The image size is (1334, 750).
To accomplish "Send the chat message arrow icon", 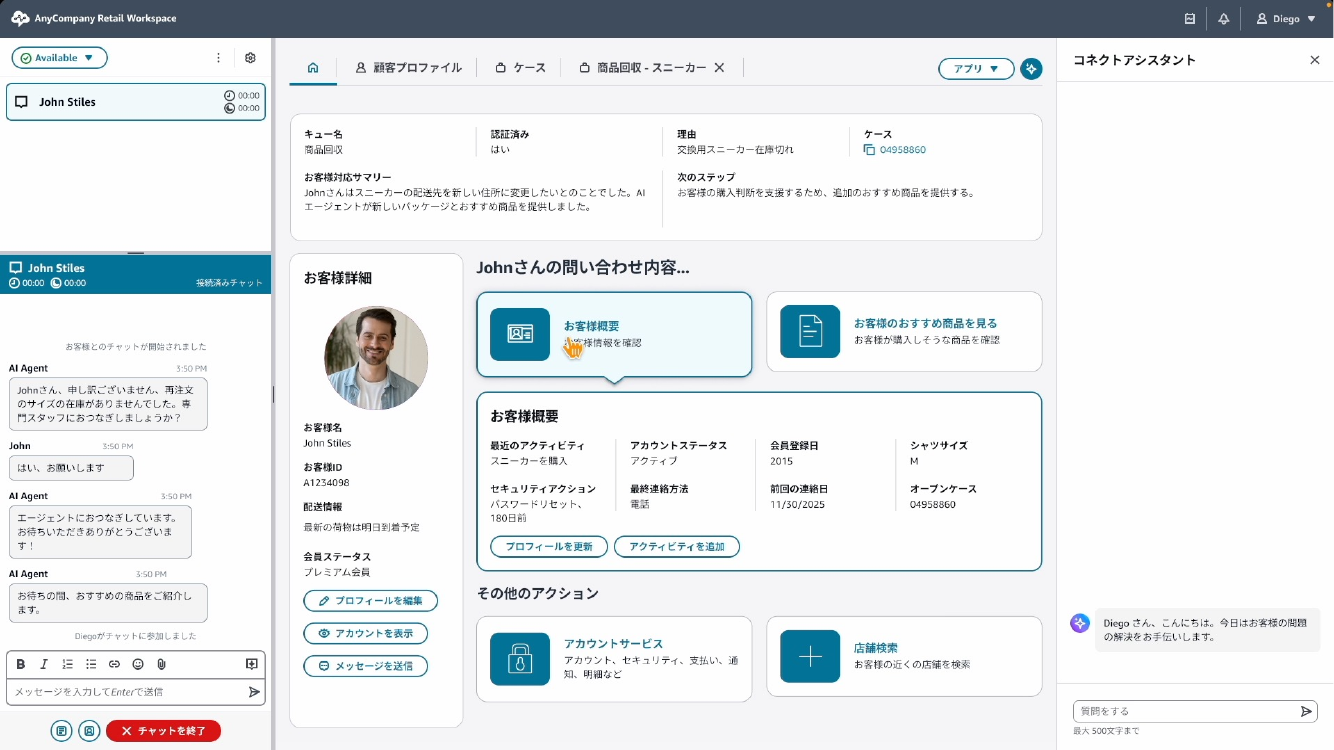I will [x=254, y=692].
